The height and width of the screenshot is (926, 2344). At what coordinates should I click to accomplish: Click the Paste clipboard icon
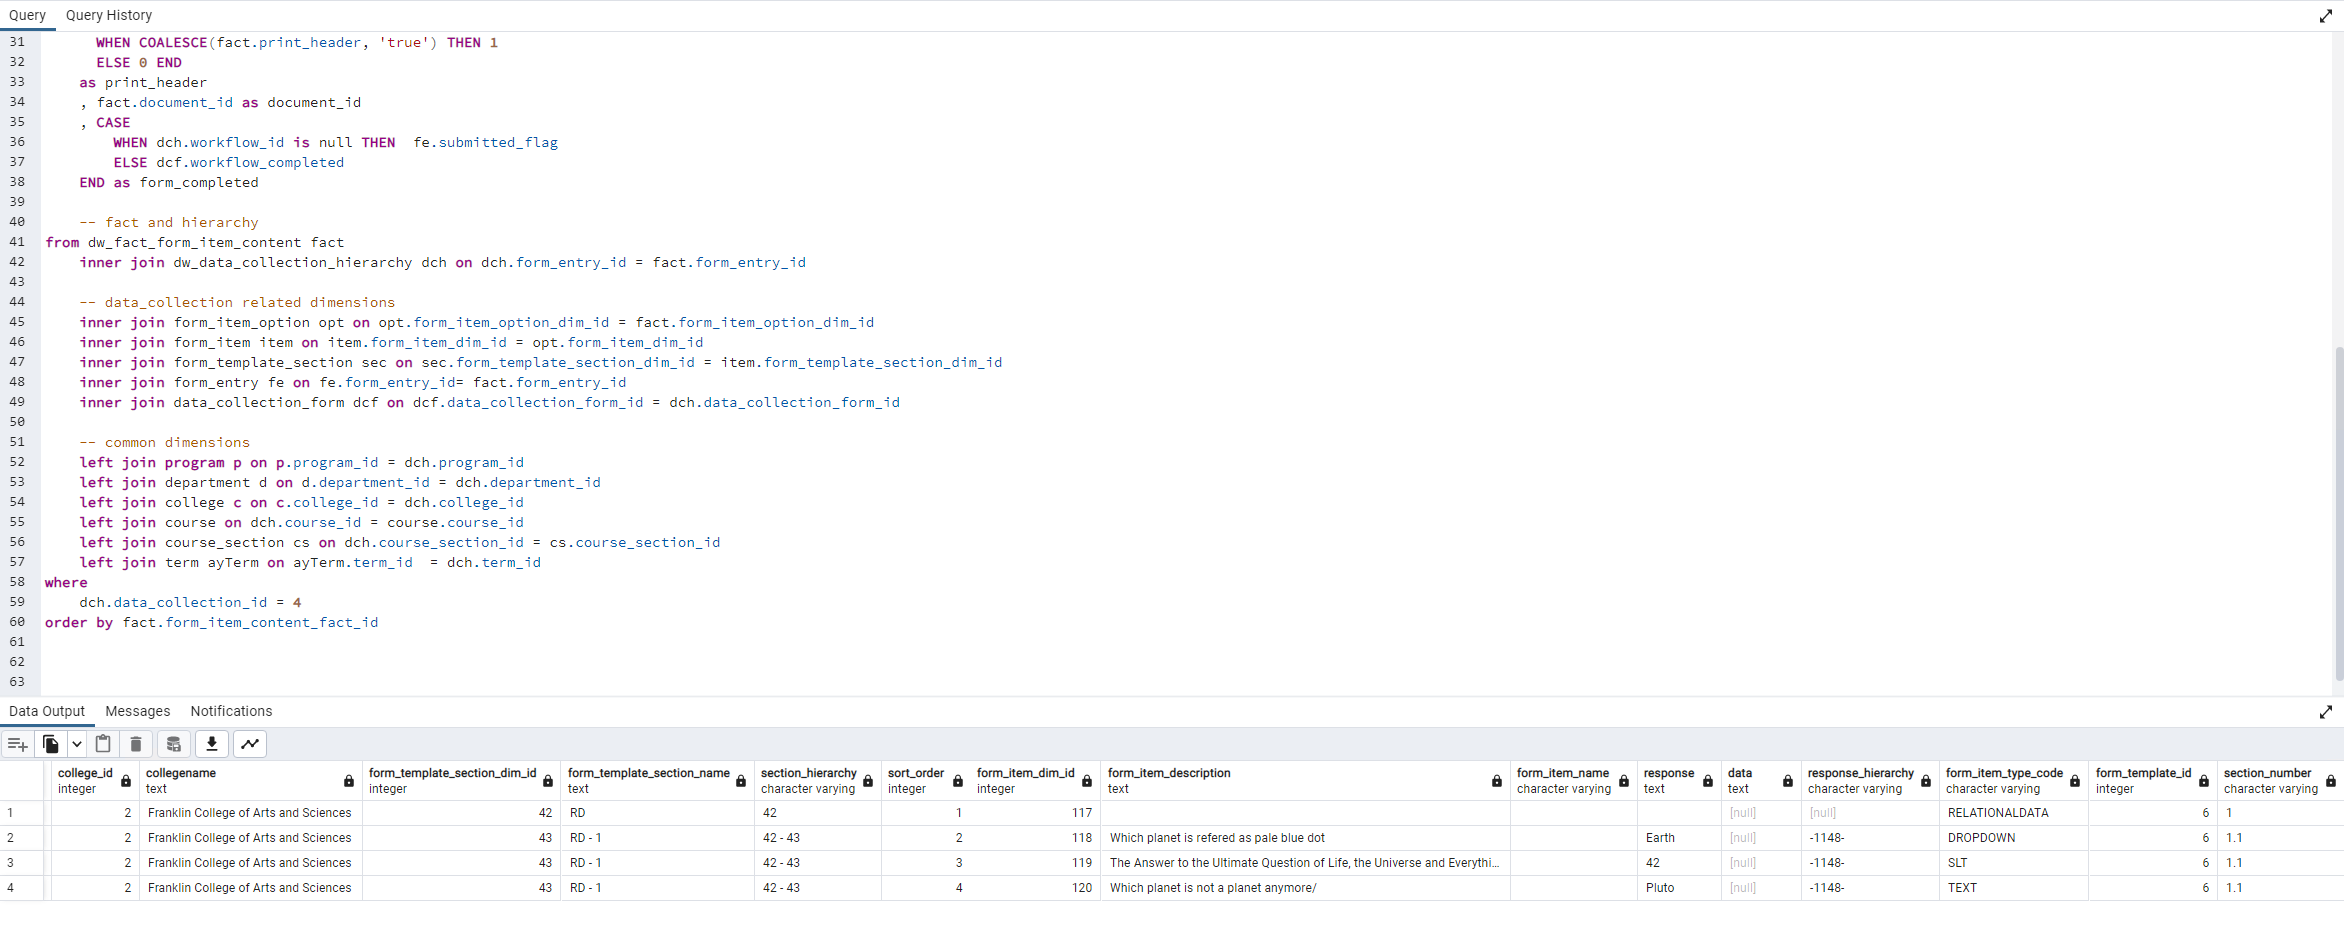[103, 744]
